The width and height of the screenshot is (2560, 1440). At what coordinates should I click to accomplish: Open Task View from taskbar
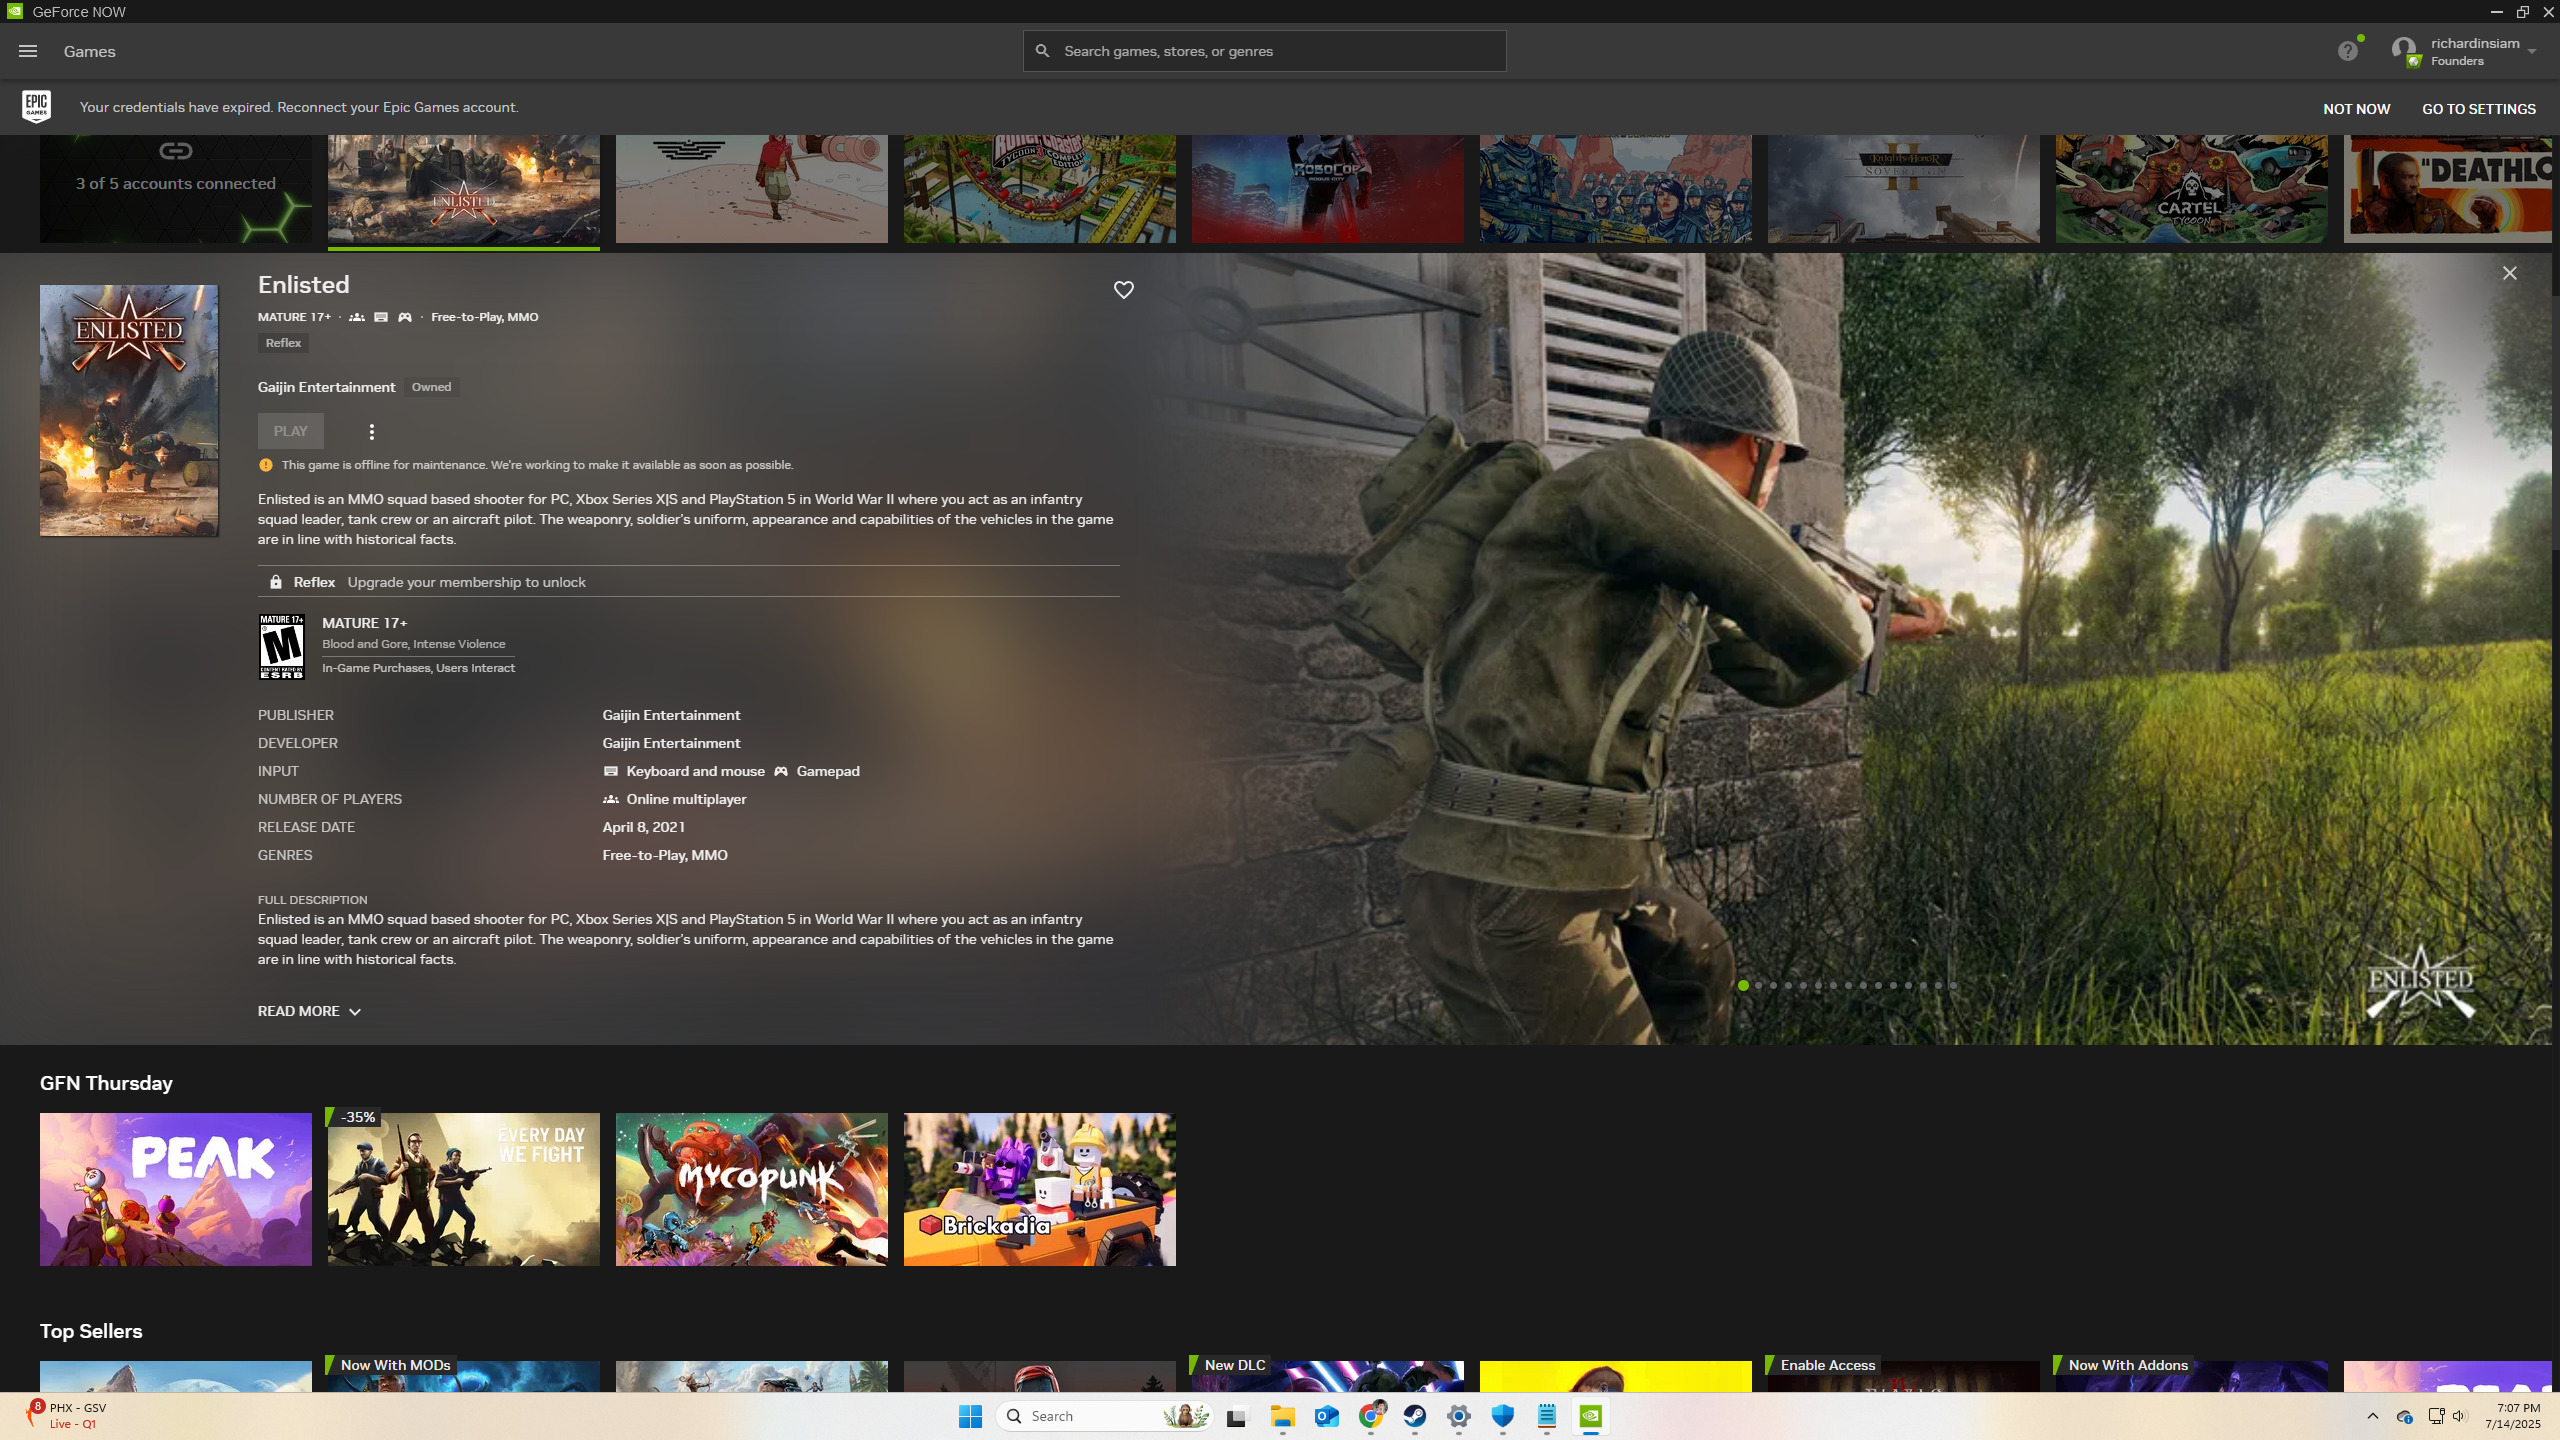[x=1237, y=1416]
